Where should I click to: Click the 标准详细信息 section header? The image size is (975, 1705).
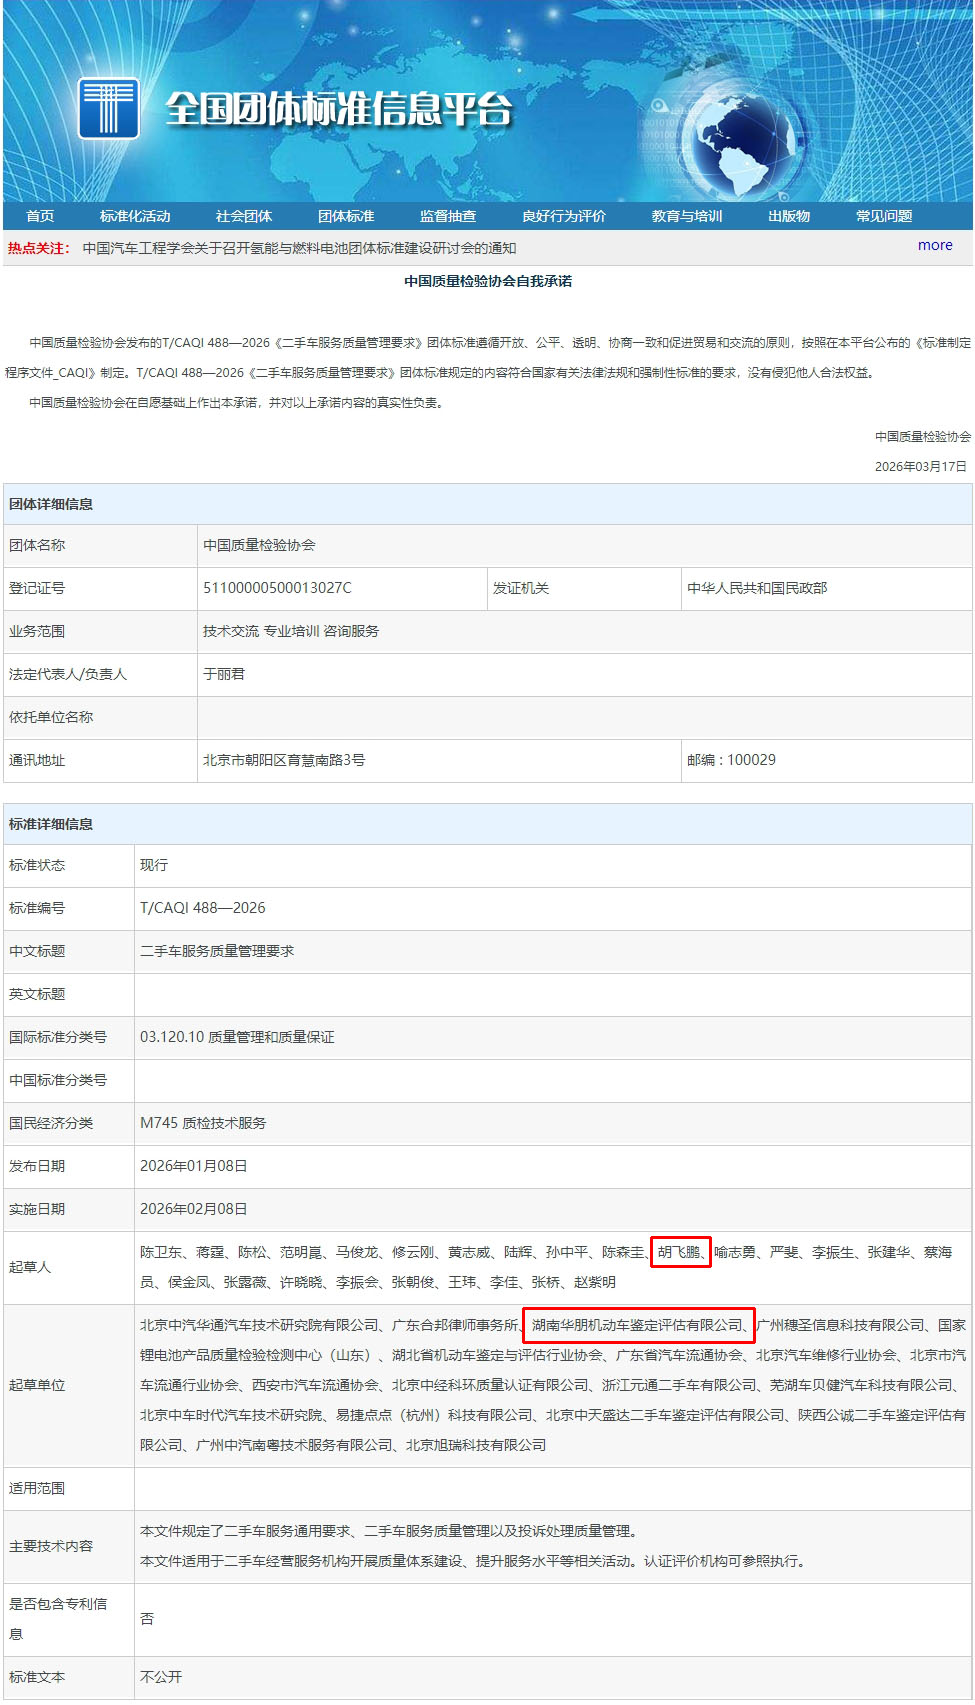(51, 824)
